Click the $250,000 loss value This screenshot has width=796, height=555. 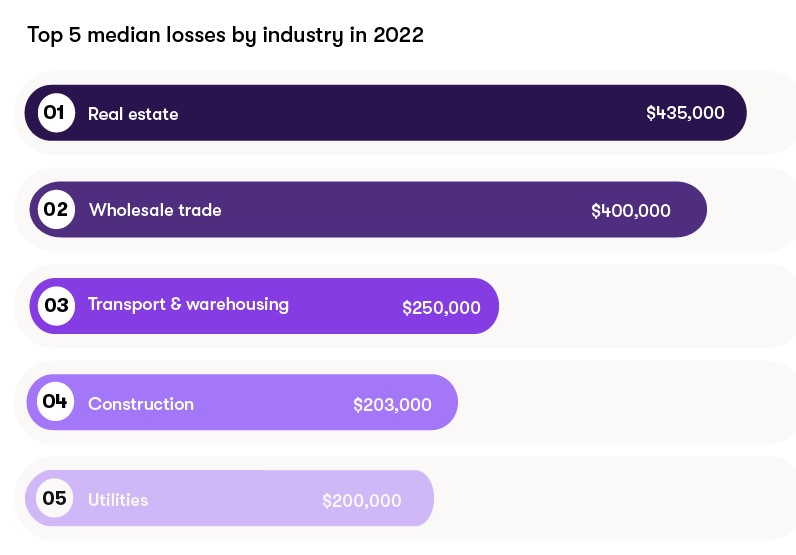point(441,308)
